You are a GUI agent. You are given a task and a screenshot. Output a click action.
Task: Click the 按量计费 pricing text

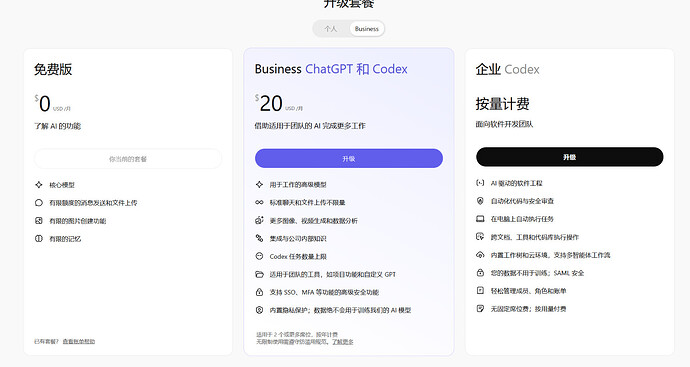pyautogui.click(x=502, y=104)
